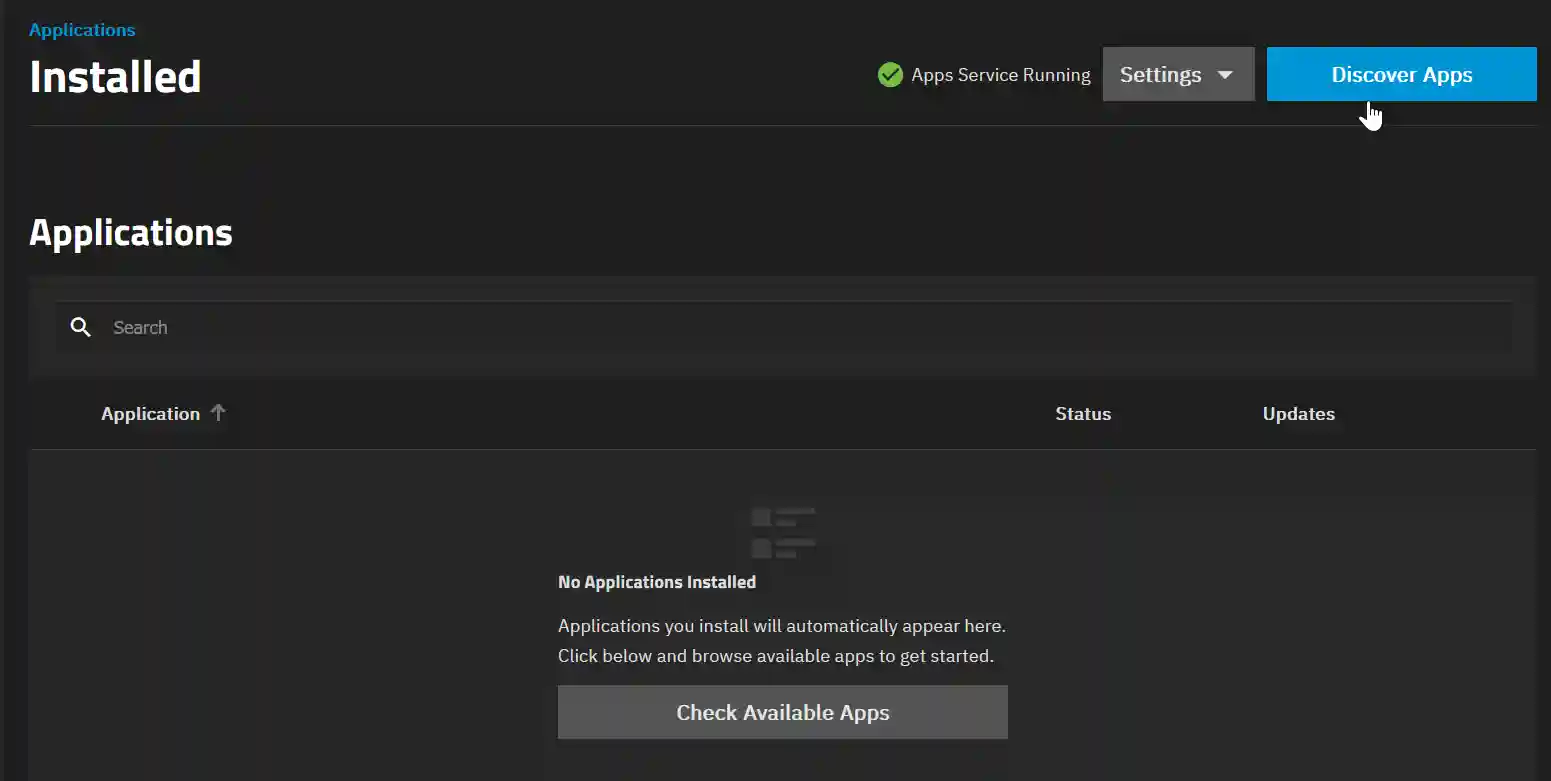This screenshot has width=1551, height=781.
Task: Click the Application column header
Action: tap(150, 413)
